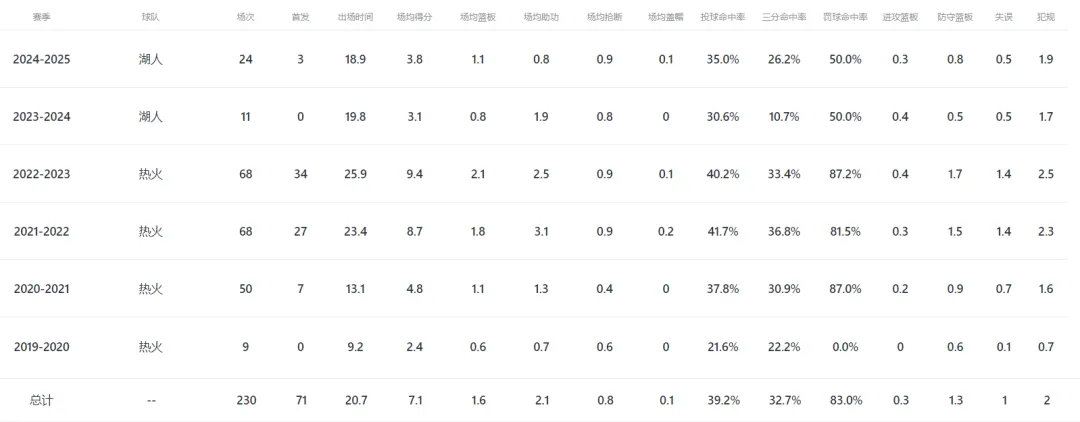
Task: Select the 总计 totals row label
Action: pyautogui.click(x=41, y=400)
